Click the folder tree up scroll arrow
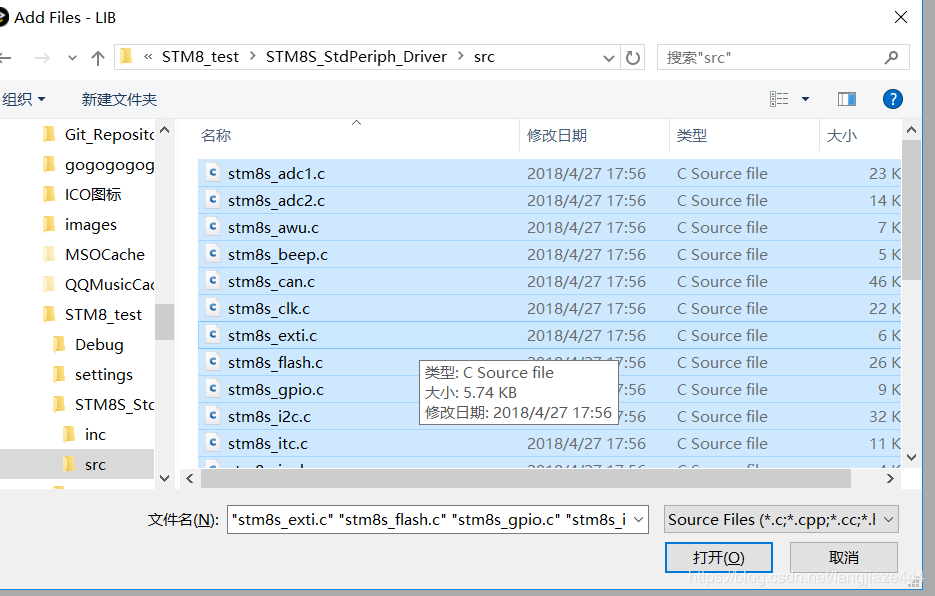This screenshot has height=596, width=935. coord(165,129)
